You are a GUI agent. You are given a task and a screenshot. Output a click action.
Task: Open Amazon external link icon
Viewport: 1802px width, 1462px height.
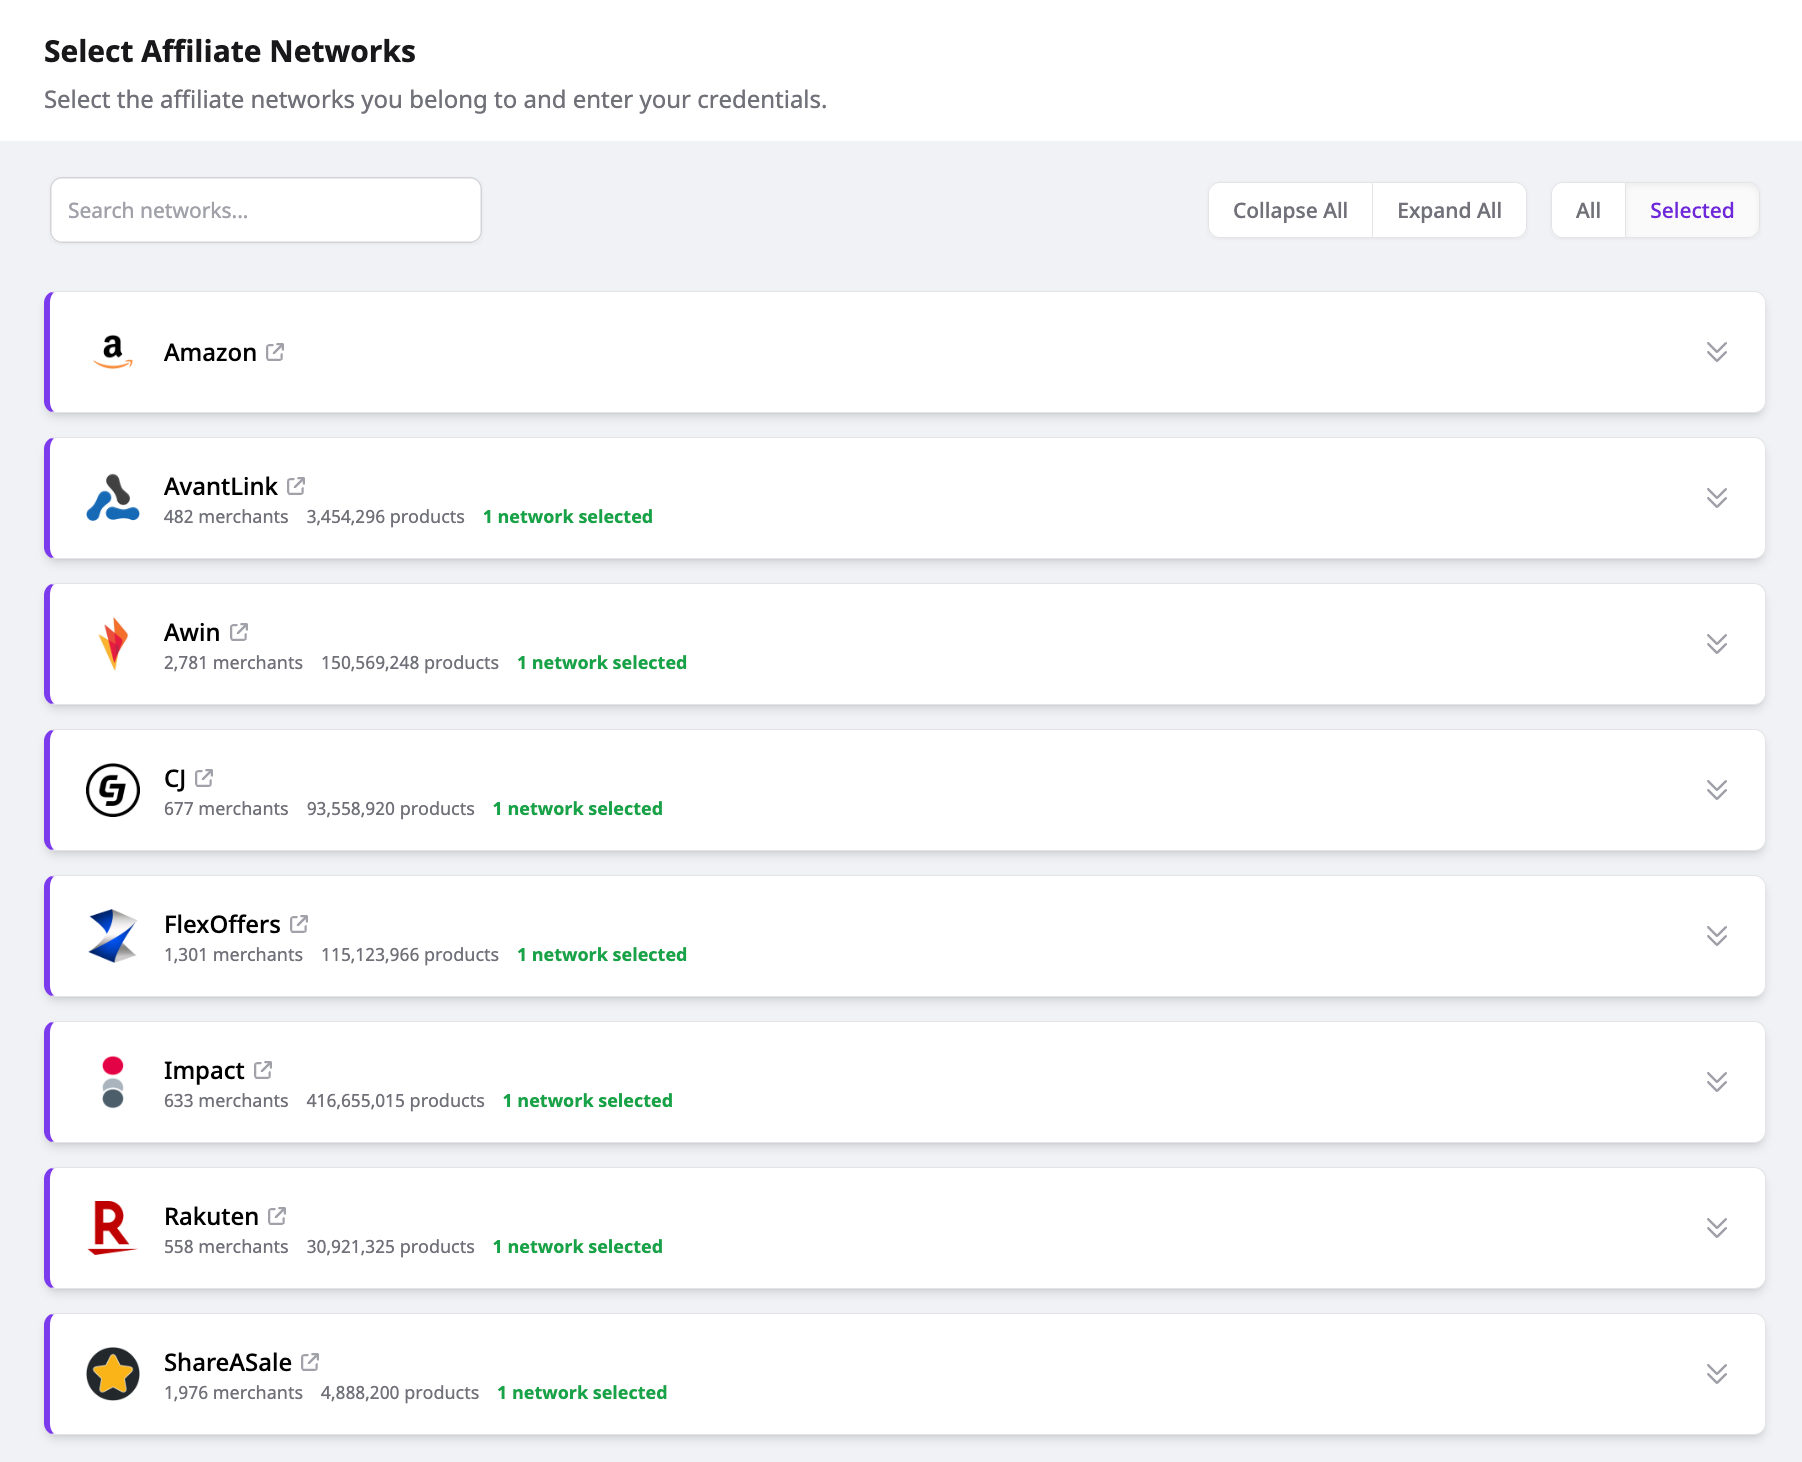click(275, 352)
